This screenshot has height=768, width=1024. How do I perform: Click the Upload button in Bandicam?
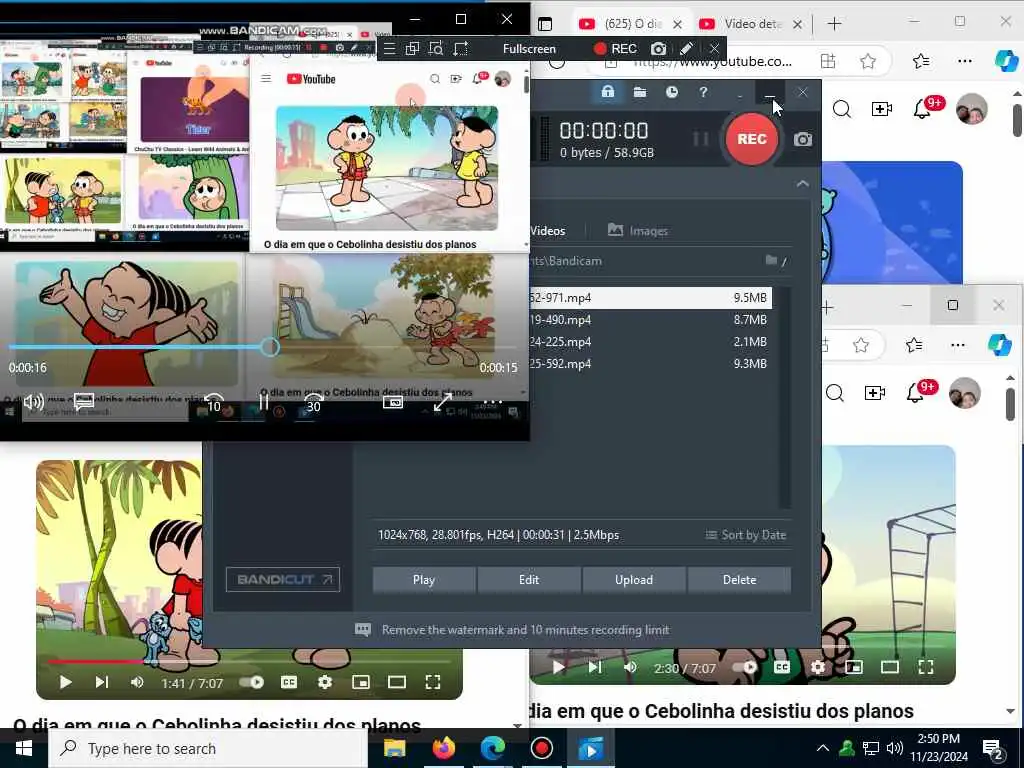[633, 580]
